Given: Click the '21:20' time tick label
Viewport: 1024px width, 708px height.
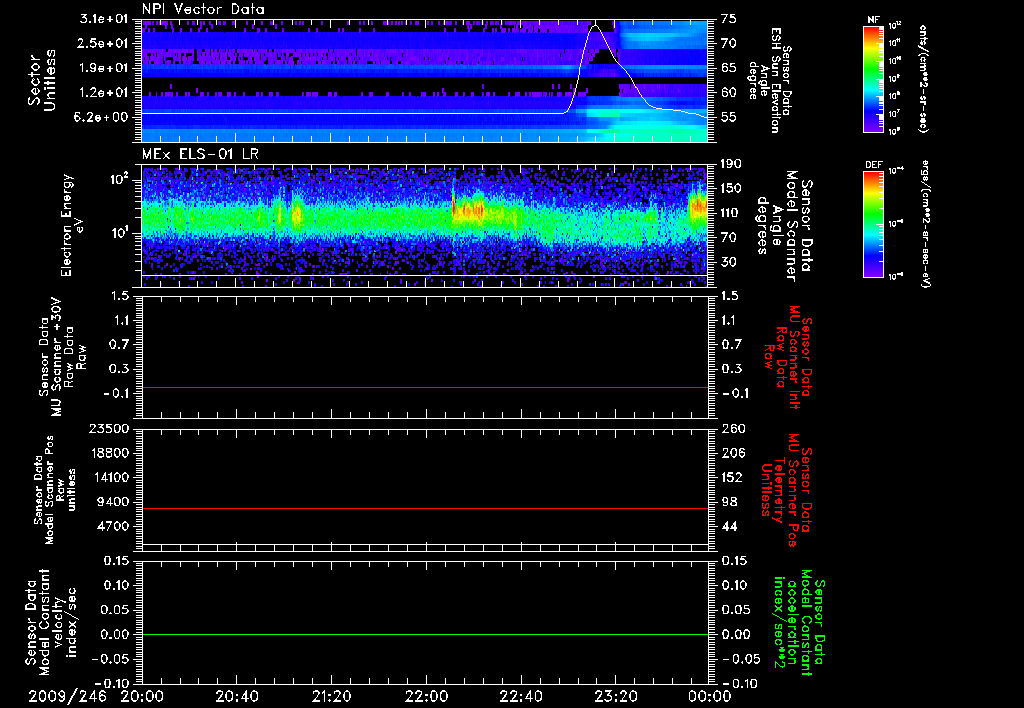Looking at the screenshot, I should pos(331,697).
